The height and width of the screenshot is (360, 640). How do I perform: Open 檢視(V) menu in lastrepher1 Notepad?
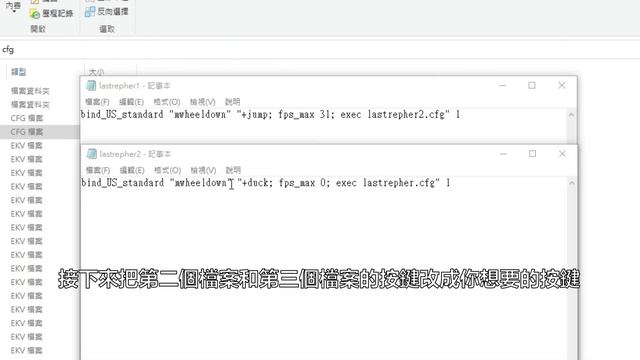click(x=202, y=102)
